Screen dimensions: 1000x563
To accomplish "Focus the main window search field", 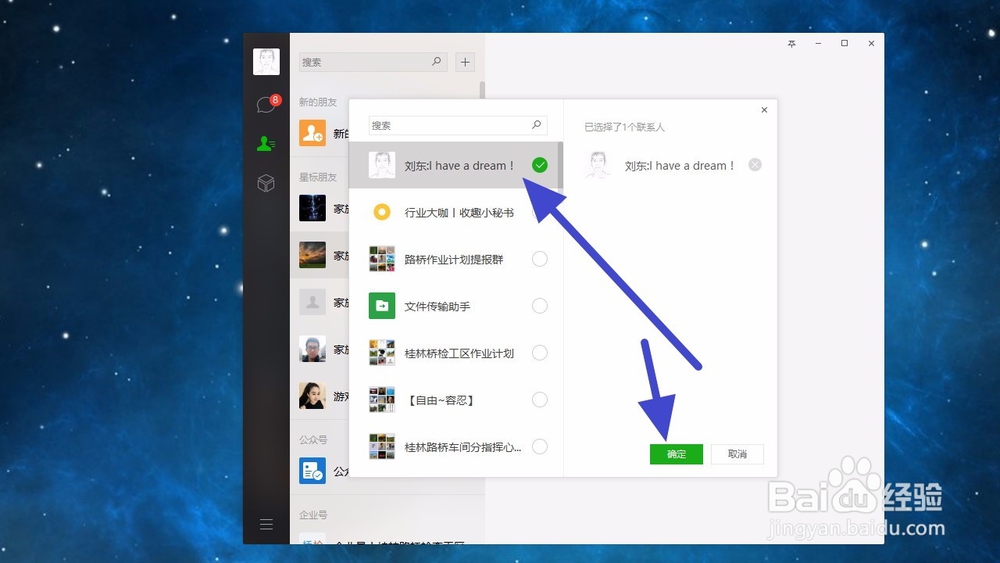I will (373, 62).
